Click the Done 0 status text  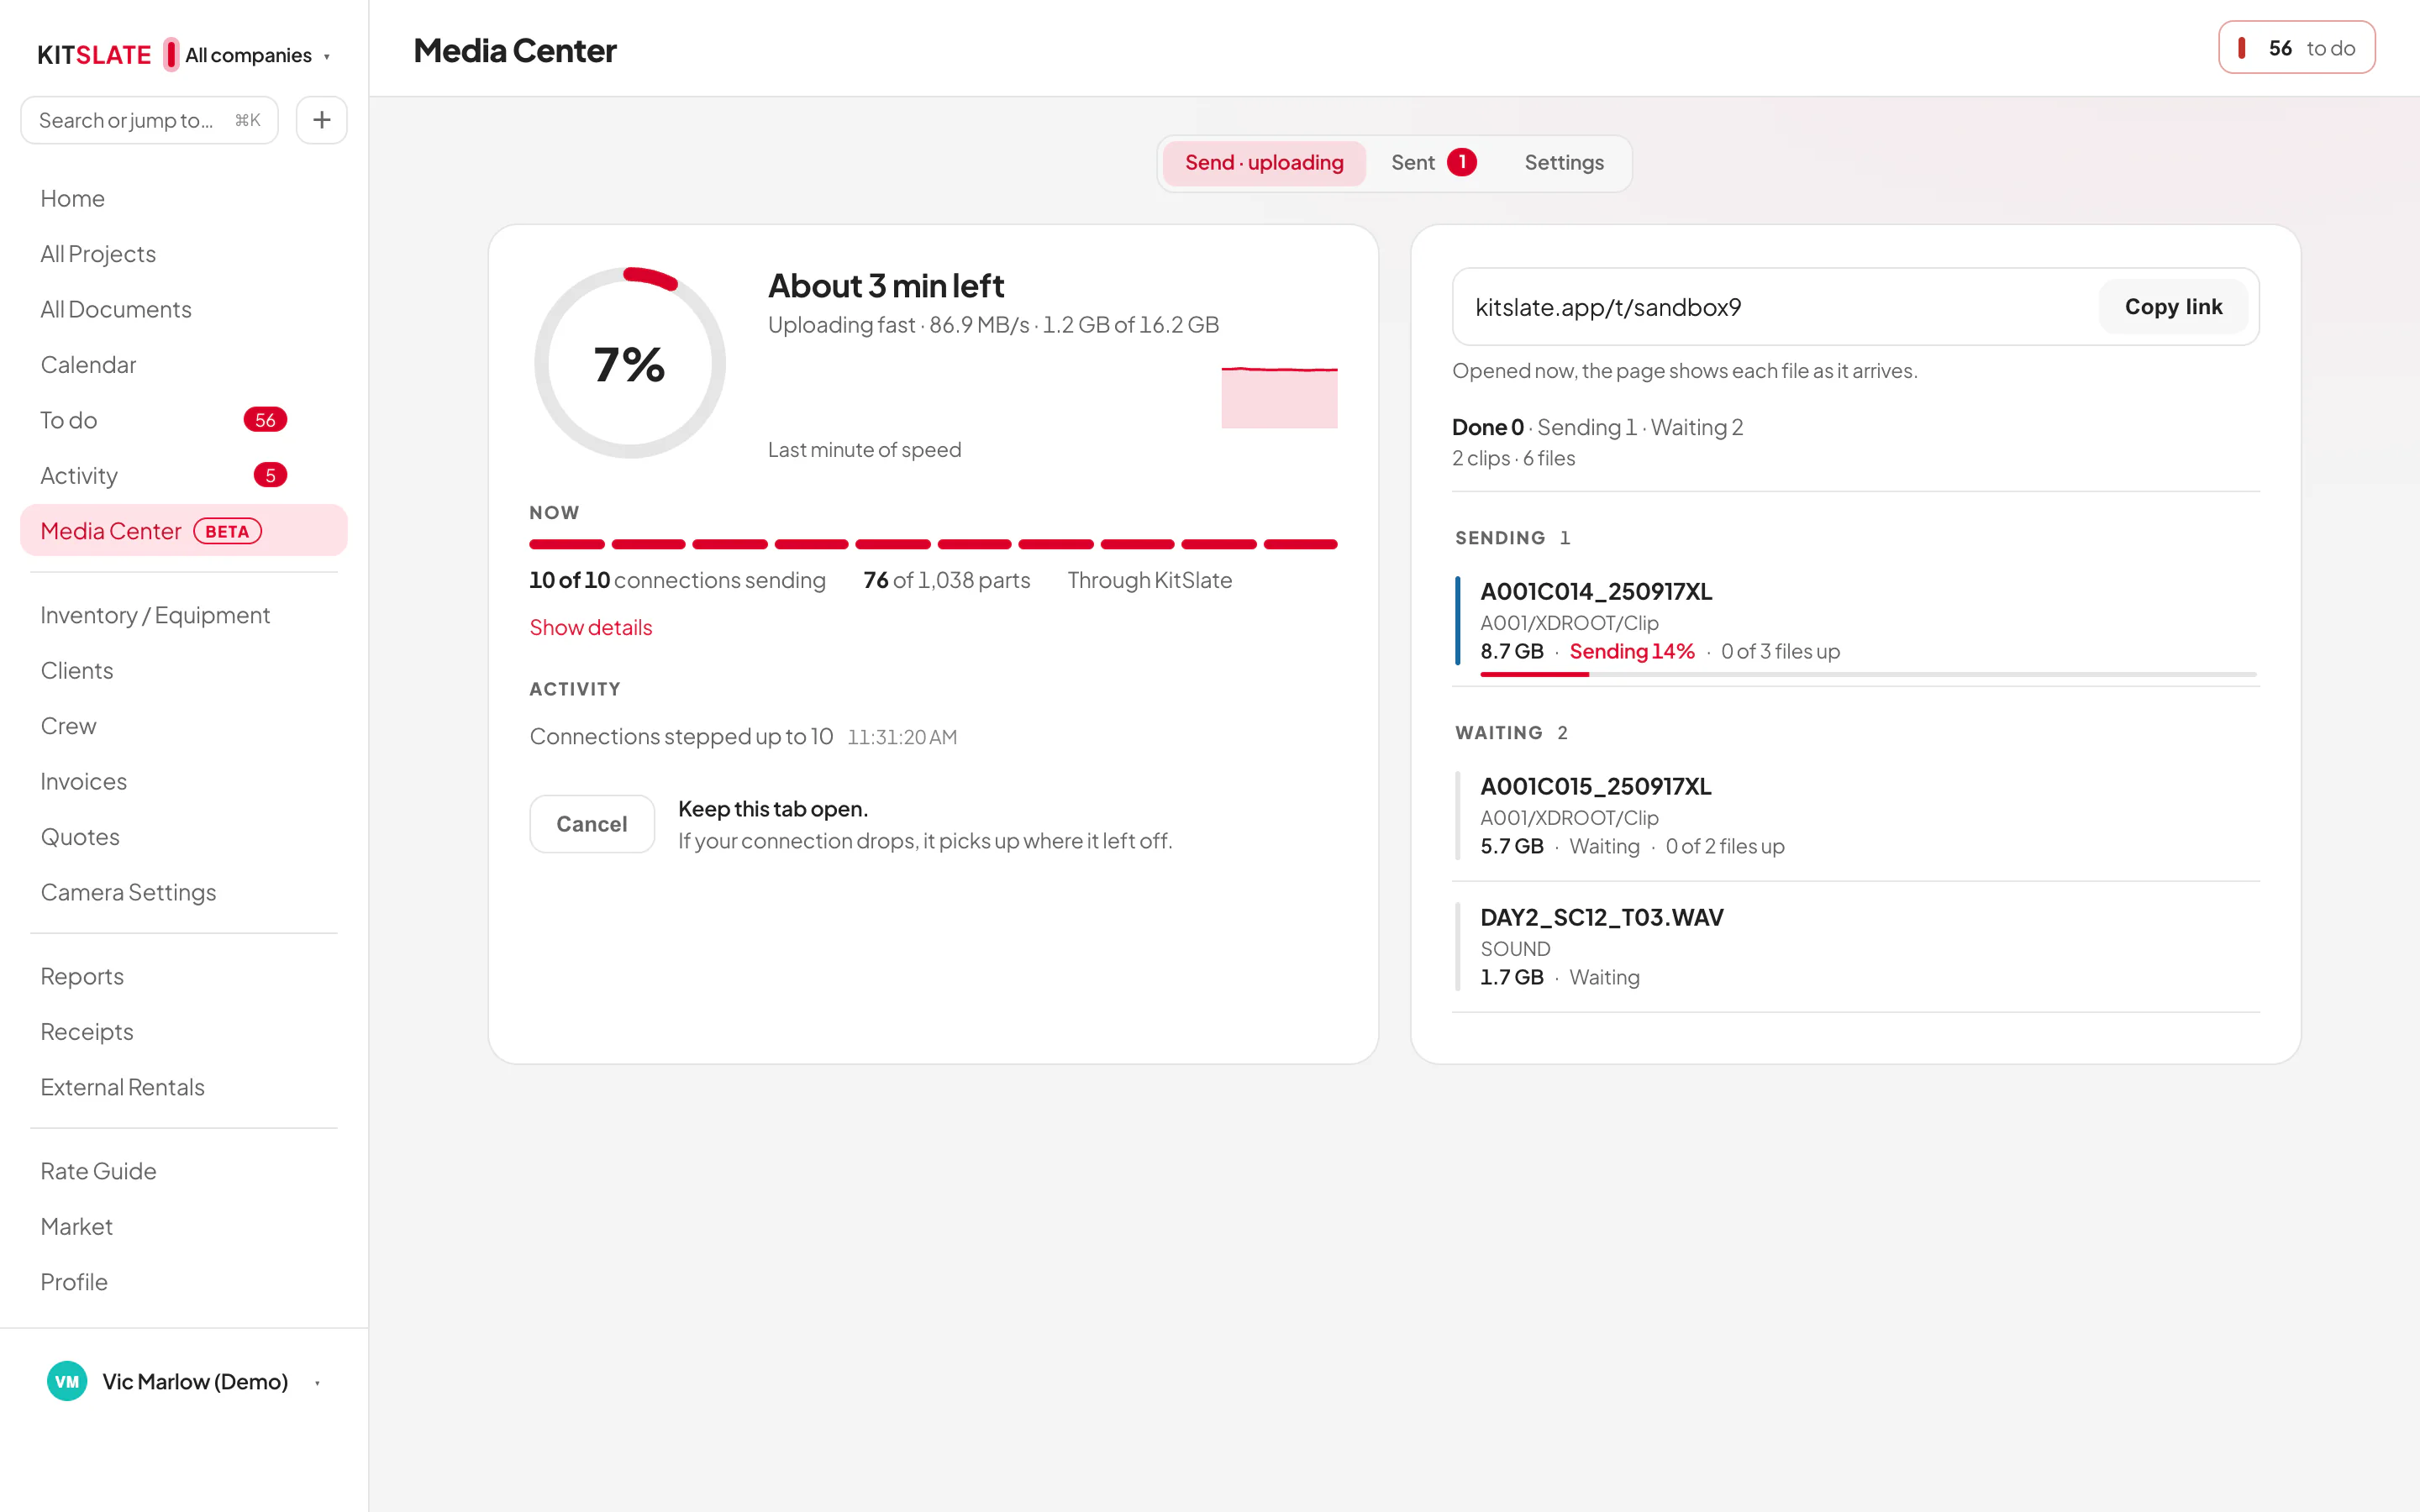click(1488, 427)
